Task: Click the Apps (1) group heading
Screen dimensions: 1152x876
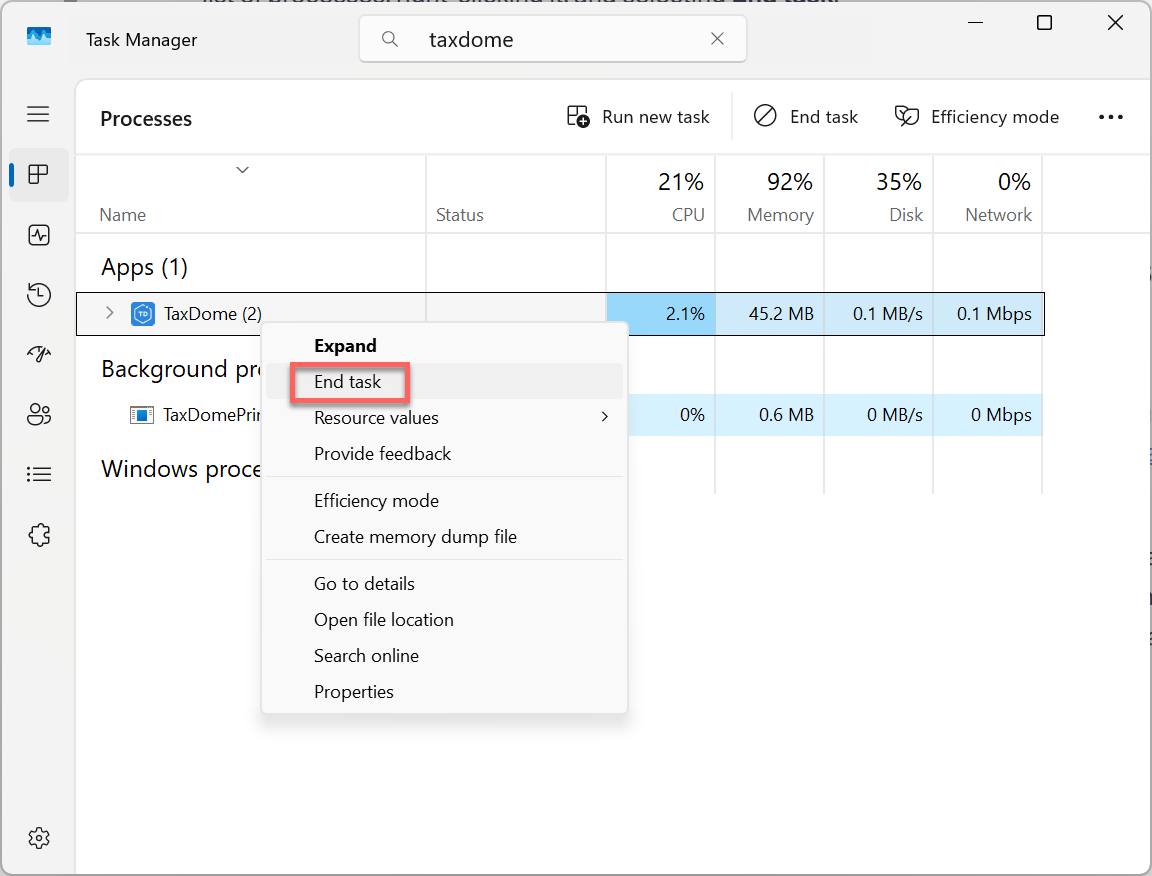Action: tap(144, 267)
